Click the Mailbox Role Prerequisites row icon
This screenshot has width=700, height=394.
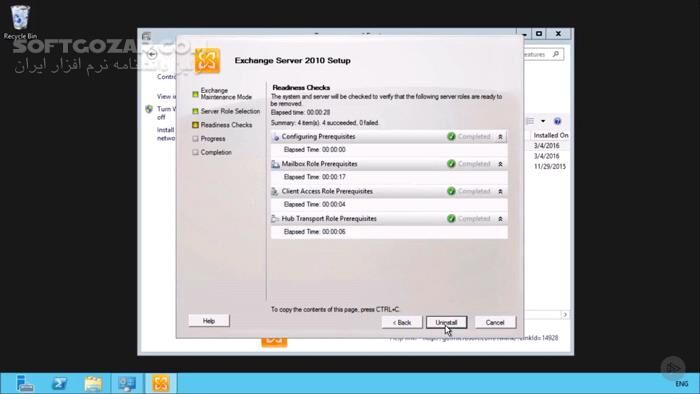point(275,164)
